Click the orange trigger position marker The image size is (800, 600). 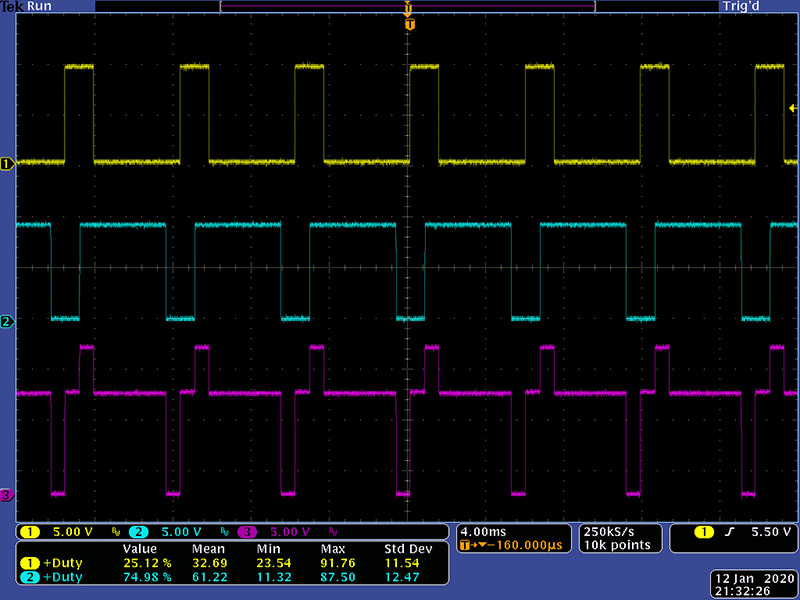(409, 23)
